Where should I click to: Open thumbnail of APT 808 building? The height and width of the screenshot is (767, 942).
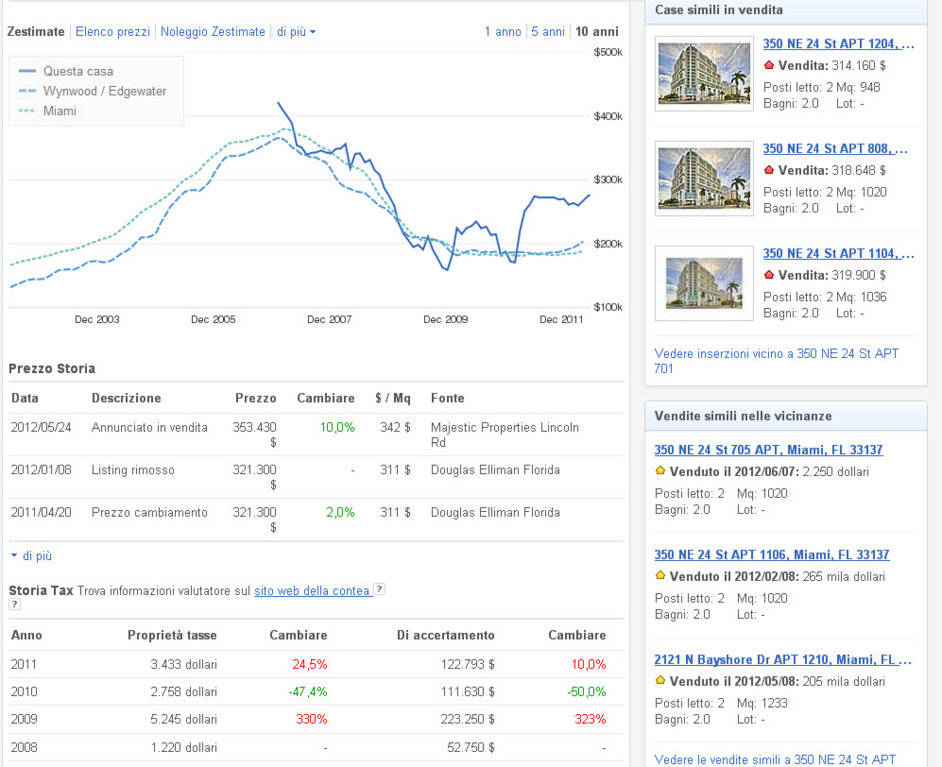[x=704, y=178]
